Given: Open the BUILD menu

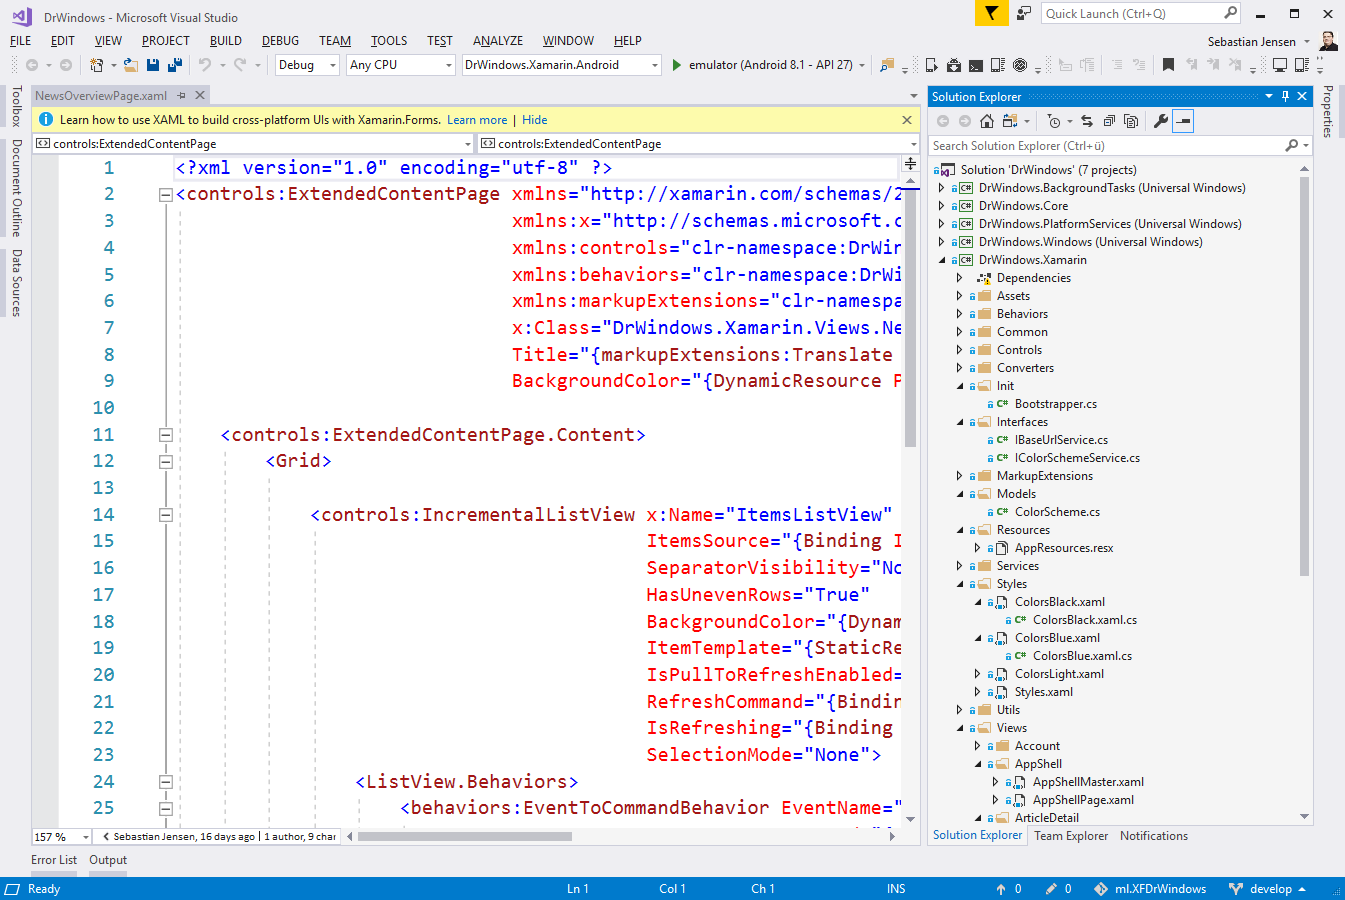Looking at the screenshot, I should pos(225,41).
